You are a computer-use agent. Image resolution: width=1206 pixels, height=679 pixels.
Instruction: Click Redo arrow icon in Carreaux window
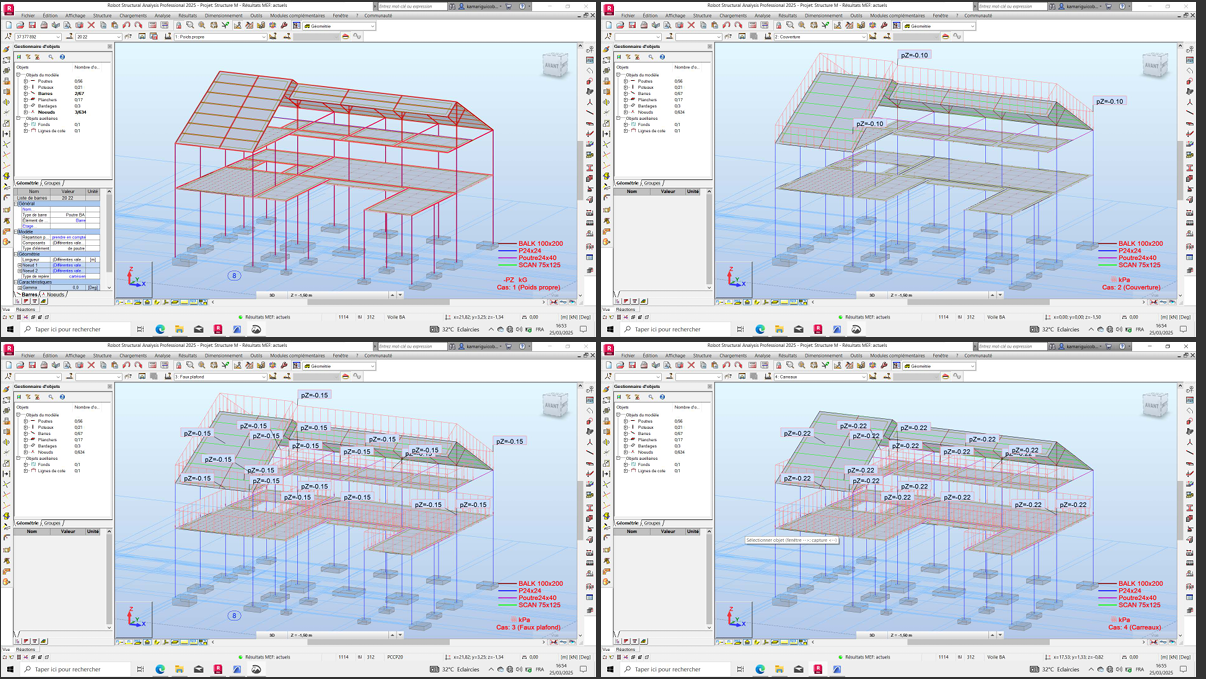(x=738, y=366)
